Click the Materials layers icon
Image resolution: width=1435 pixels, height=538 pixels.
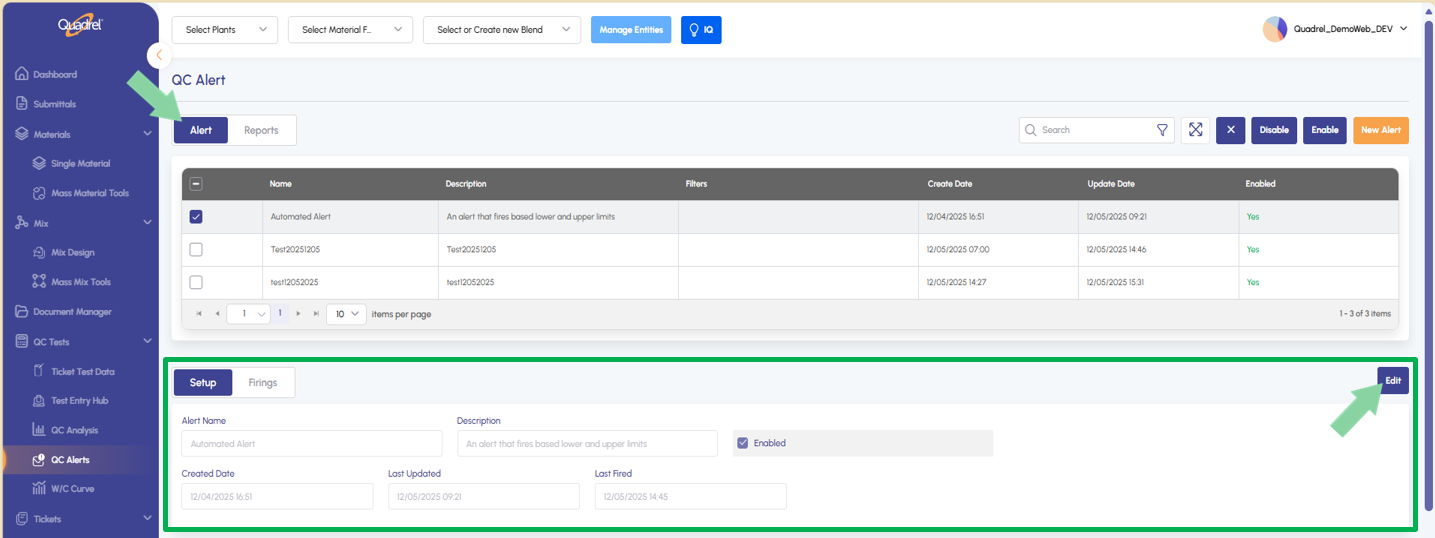click(22, 134)
